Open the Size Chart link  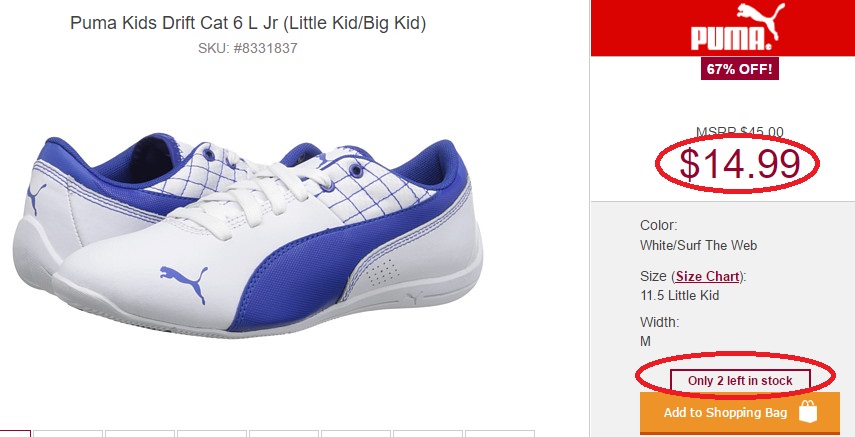coord(707,276)
